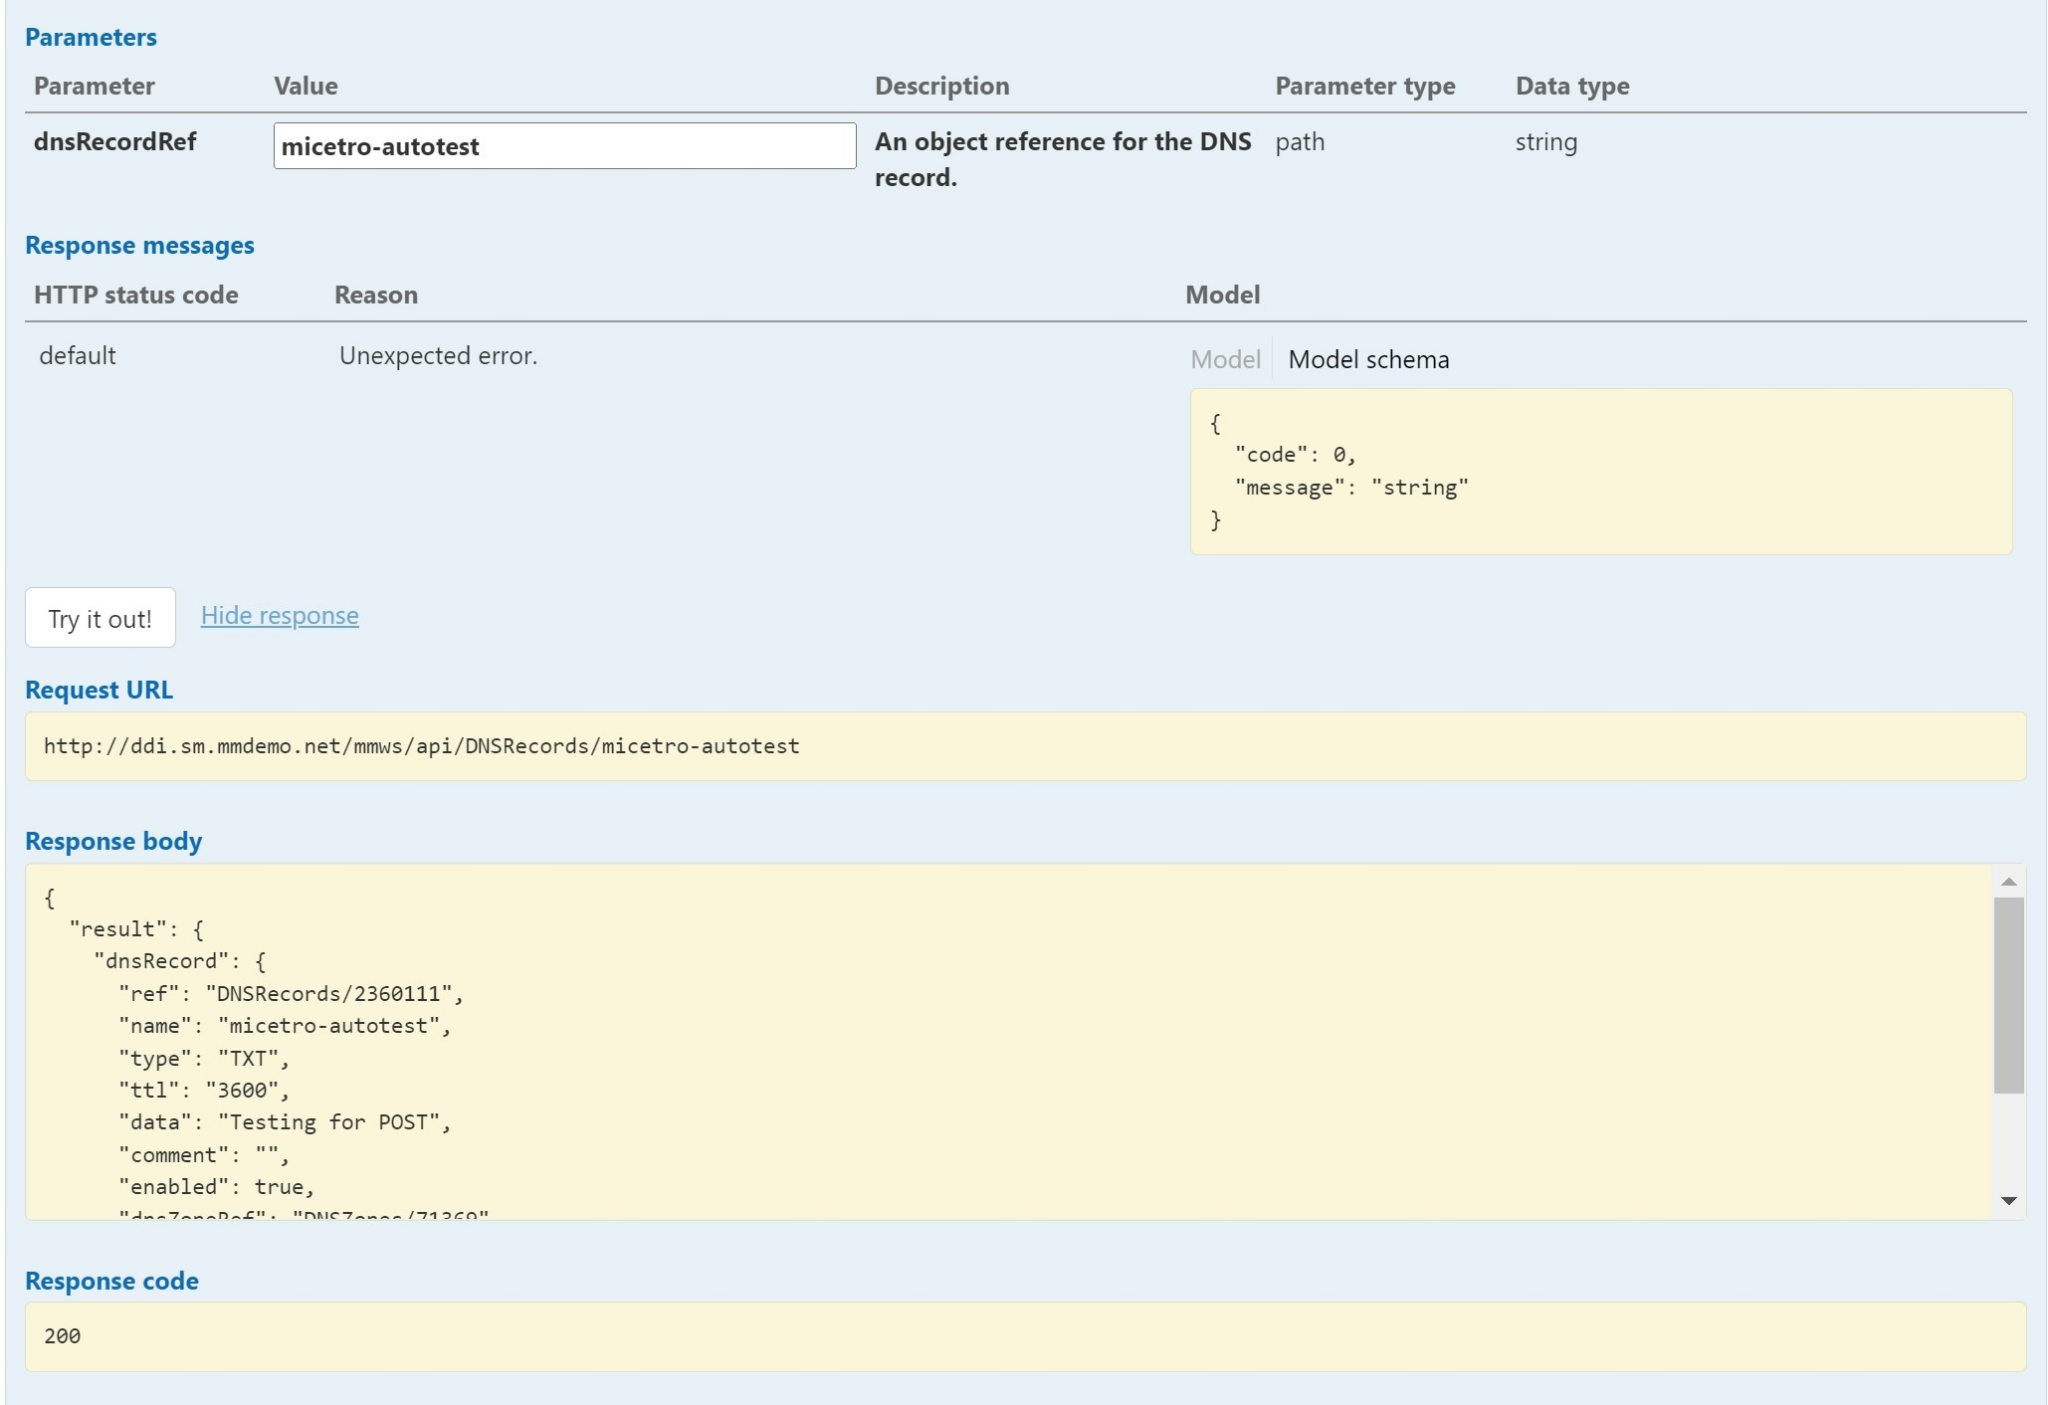
Task: Click the Response body heading
Action: pos(115,840)
